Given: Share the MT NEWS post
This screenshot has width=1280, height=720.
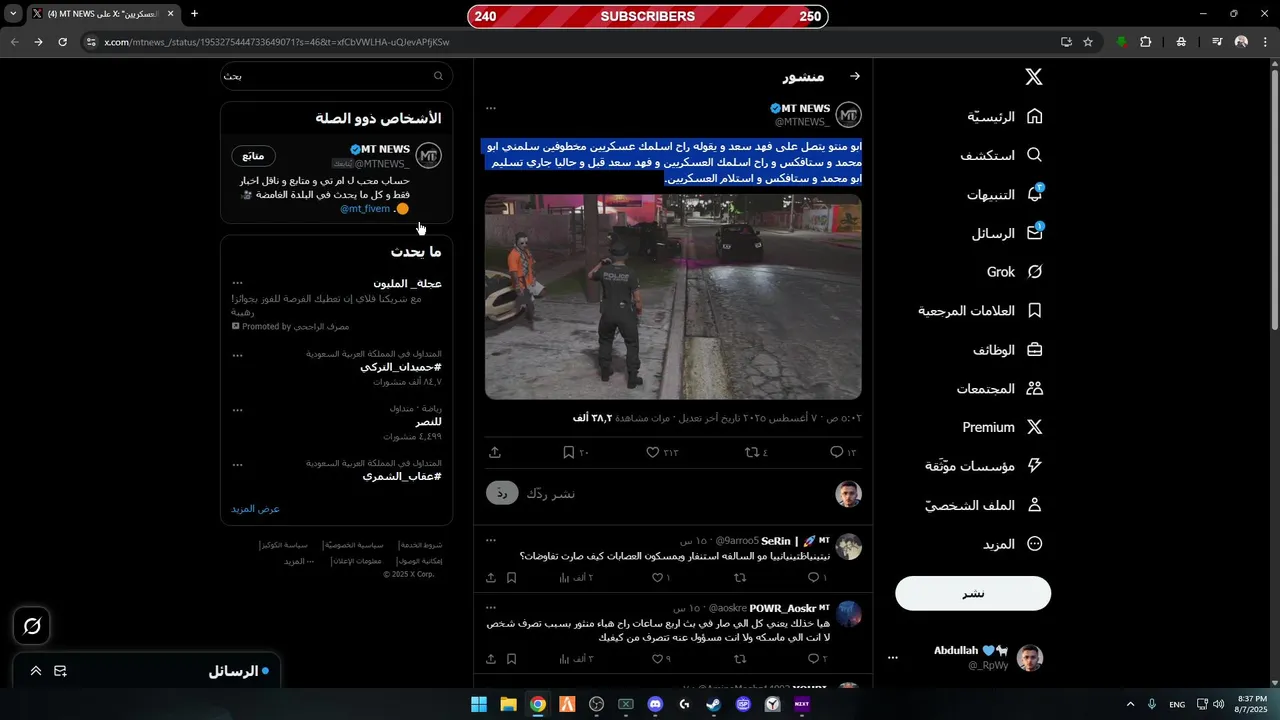Looking at the screenshot, I should point(495,453).
